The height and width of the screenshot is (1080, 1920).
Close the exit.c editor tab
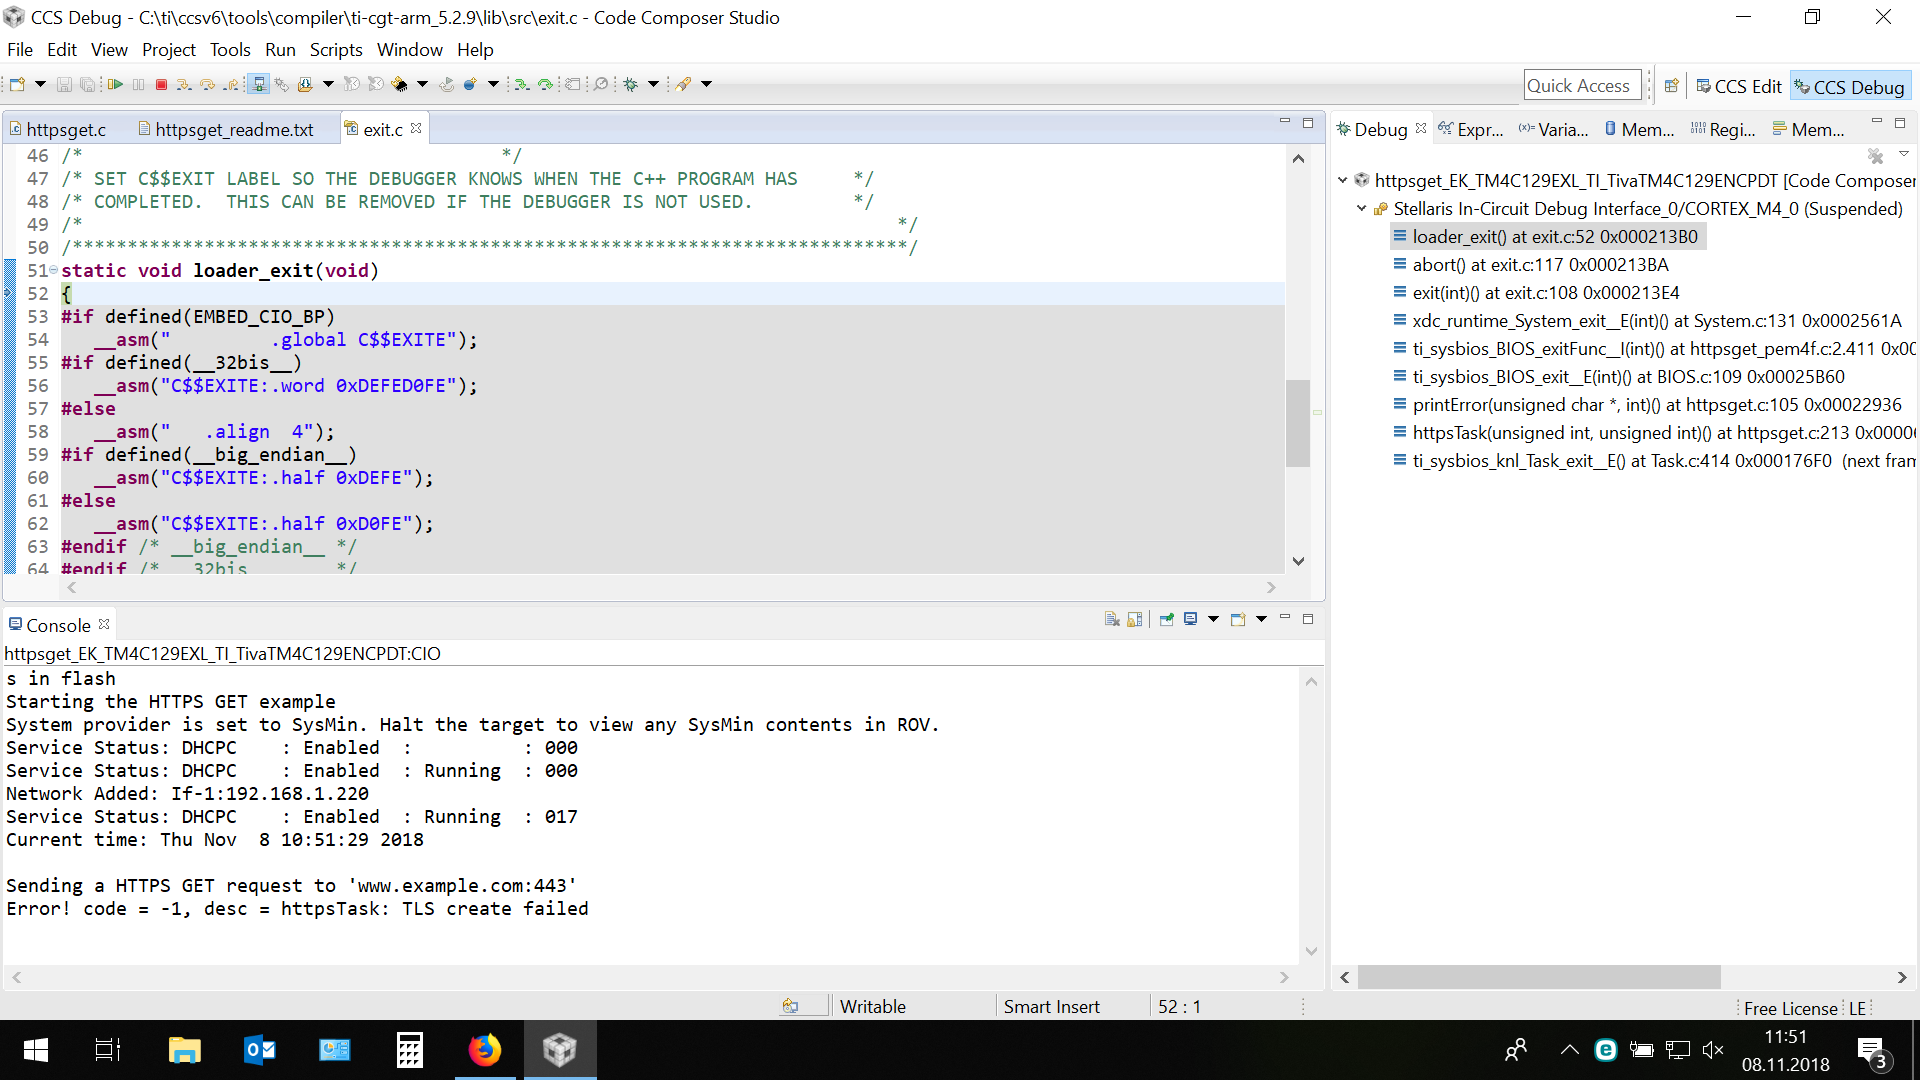click(416, 129)
